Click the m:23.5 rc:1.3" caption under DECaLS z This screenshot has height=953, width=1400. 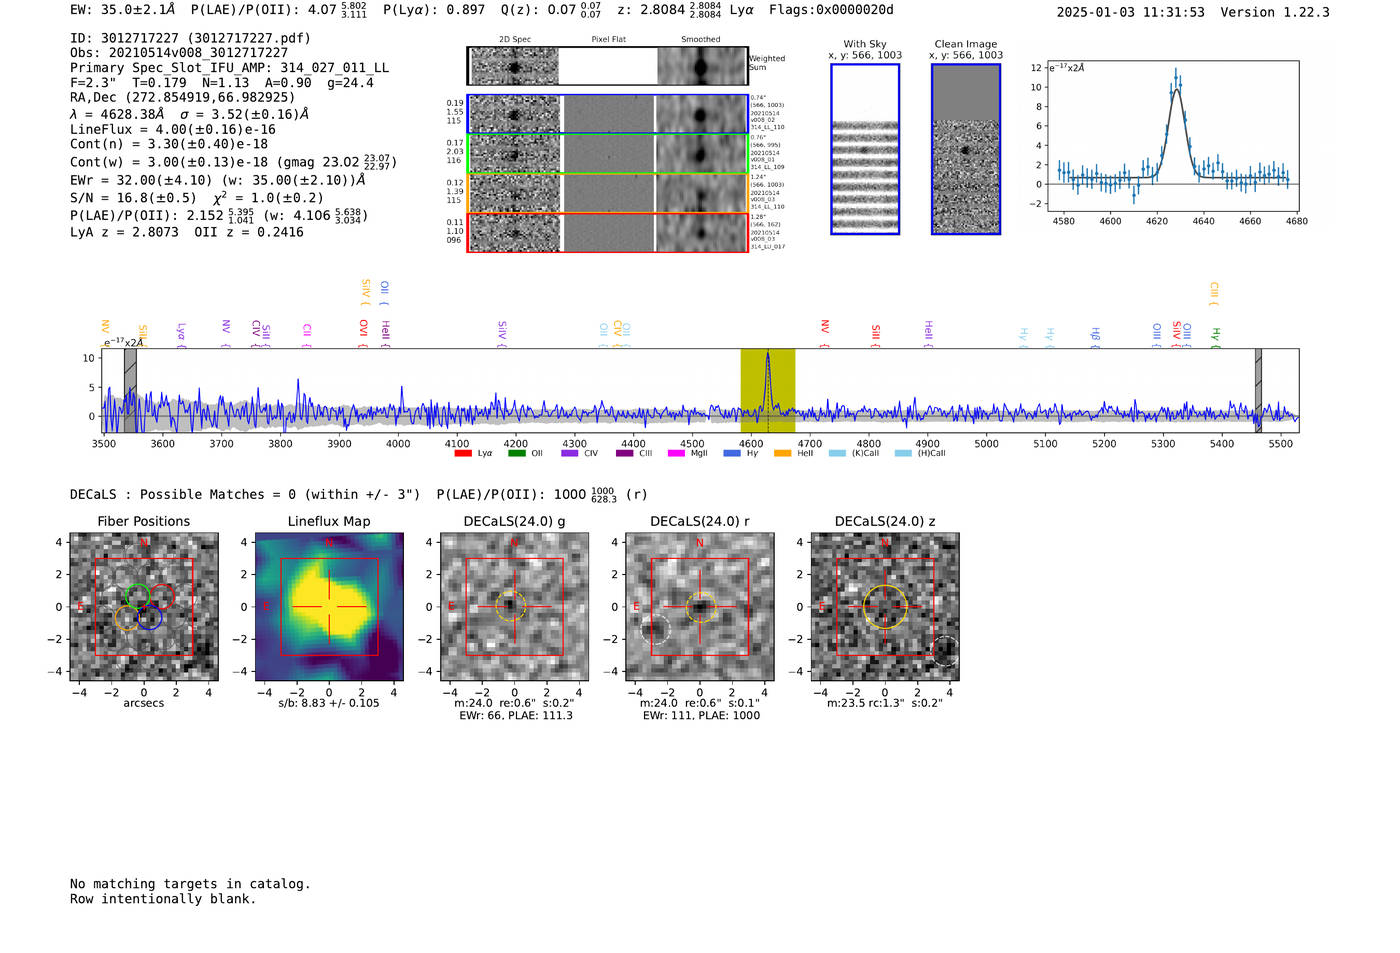885,703
